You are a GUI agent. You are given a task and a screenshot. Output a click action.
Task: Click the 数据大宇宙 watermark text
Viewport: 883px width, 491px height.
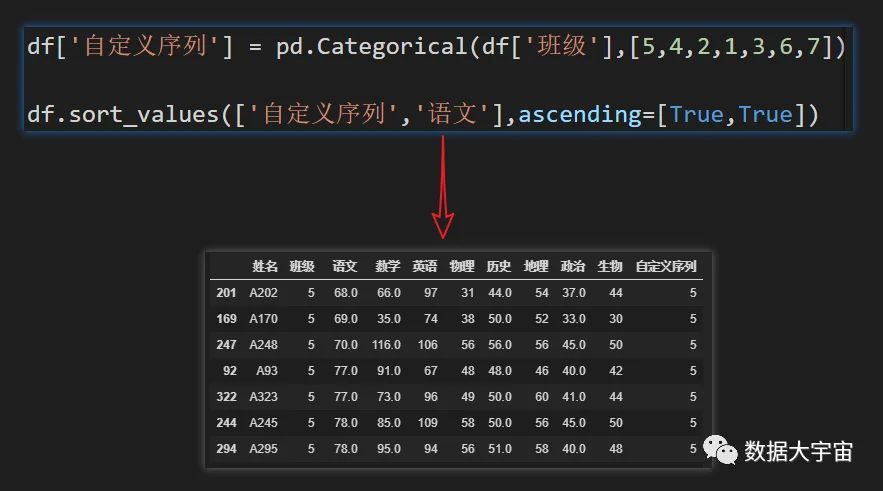(x=799, y=451)
